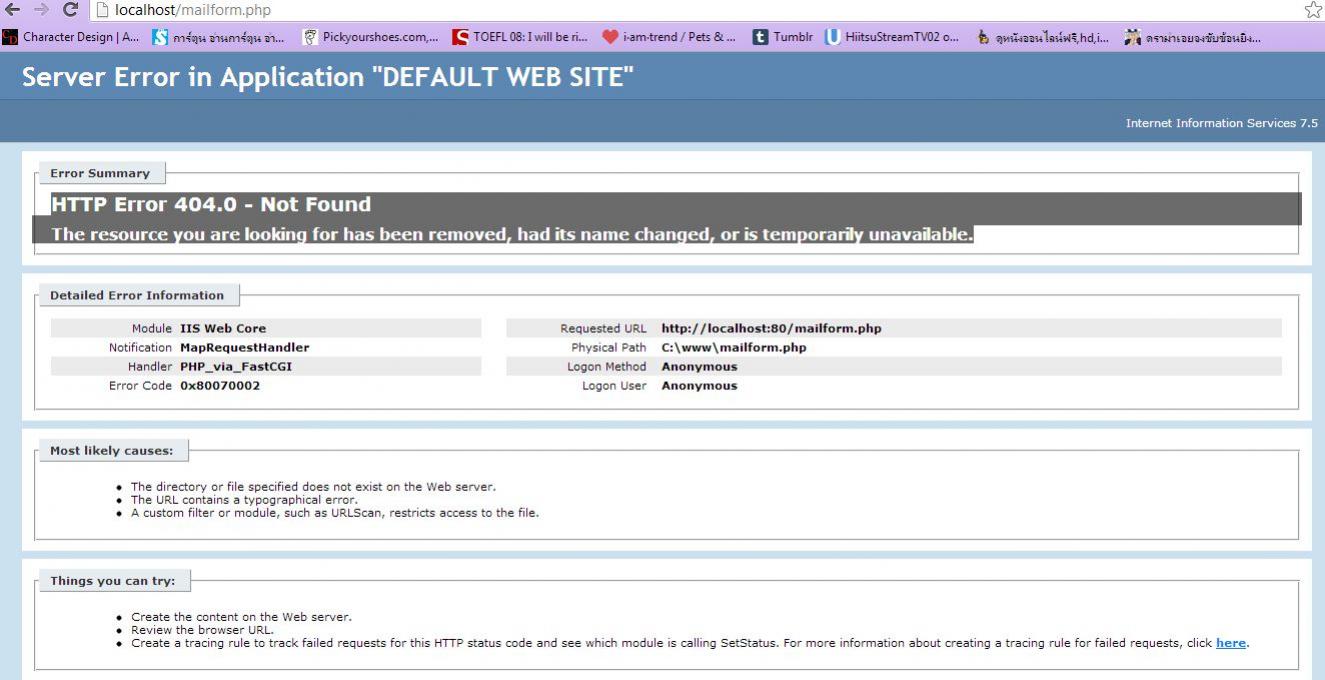The height and width of the screenshot is (680, 1325).
Task: Click the 'Most likely causes:' section label
Action: (112, 450)
